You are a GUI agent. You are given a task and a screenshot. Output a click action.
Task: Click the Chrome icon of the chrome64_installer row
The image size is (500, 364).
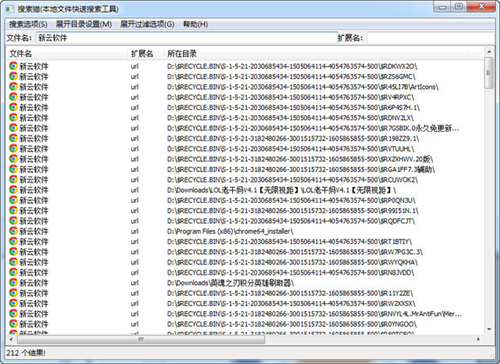click(13, 231)
